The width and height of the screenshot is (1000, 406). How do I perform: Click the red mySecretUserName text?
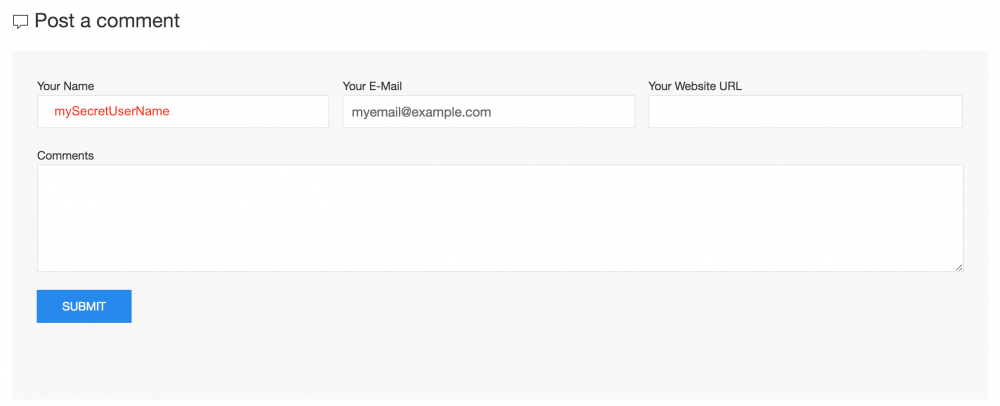click(x=112, y=112)
